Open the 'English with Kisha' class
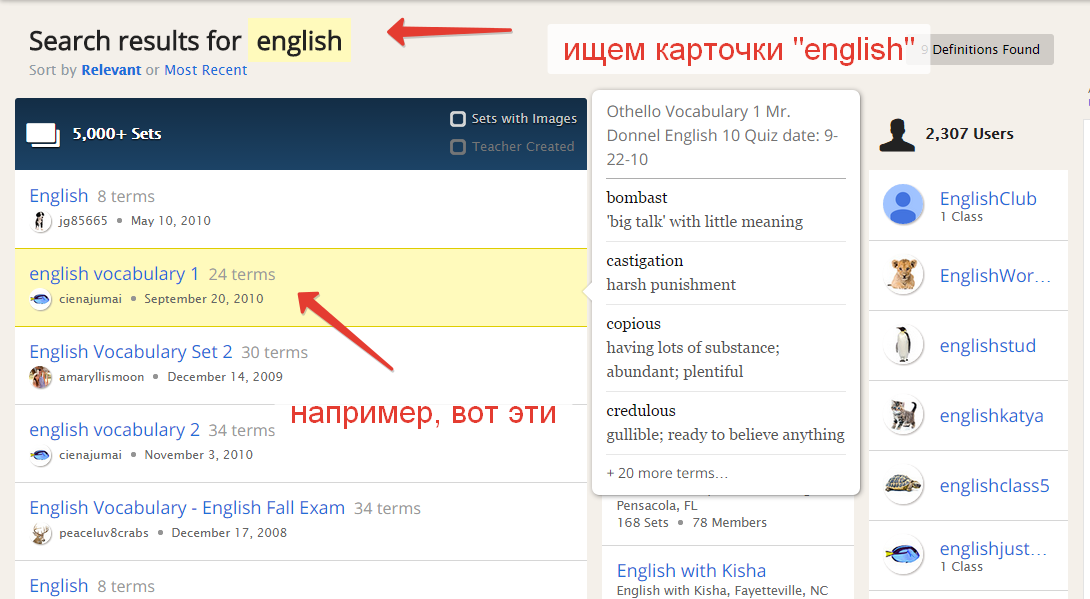 [691, 571]
